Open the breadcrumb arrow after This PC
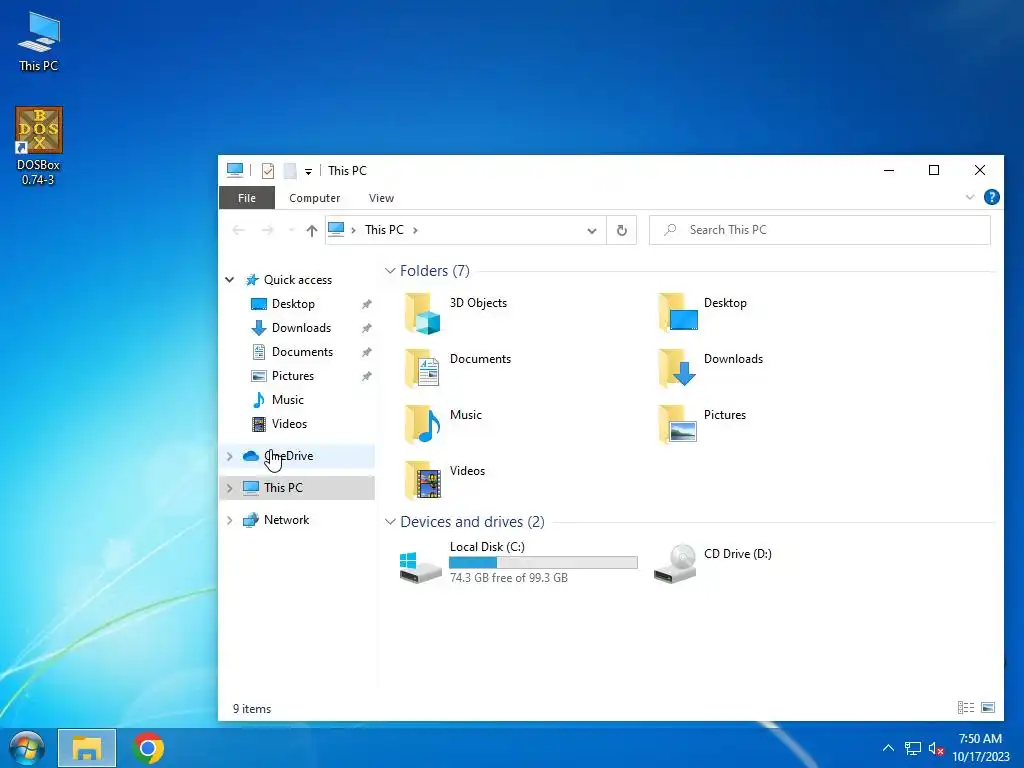The width and height of the screenshot is (1024, 768). [x=415, y=230]
